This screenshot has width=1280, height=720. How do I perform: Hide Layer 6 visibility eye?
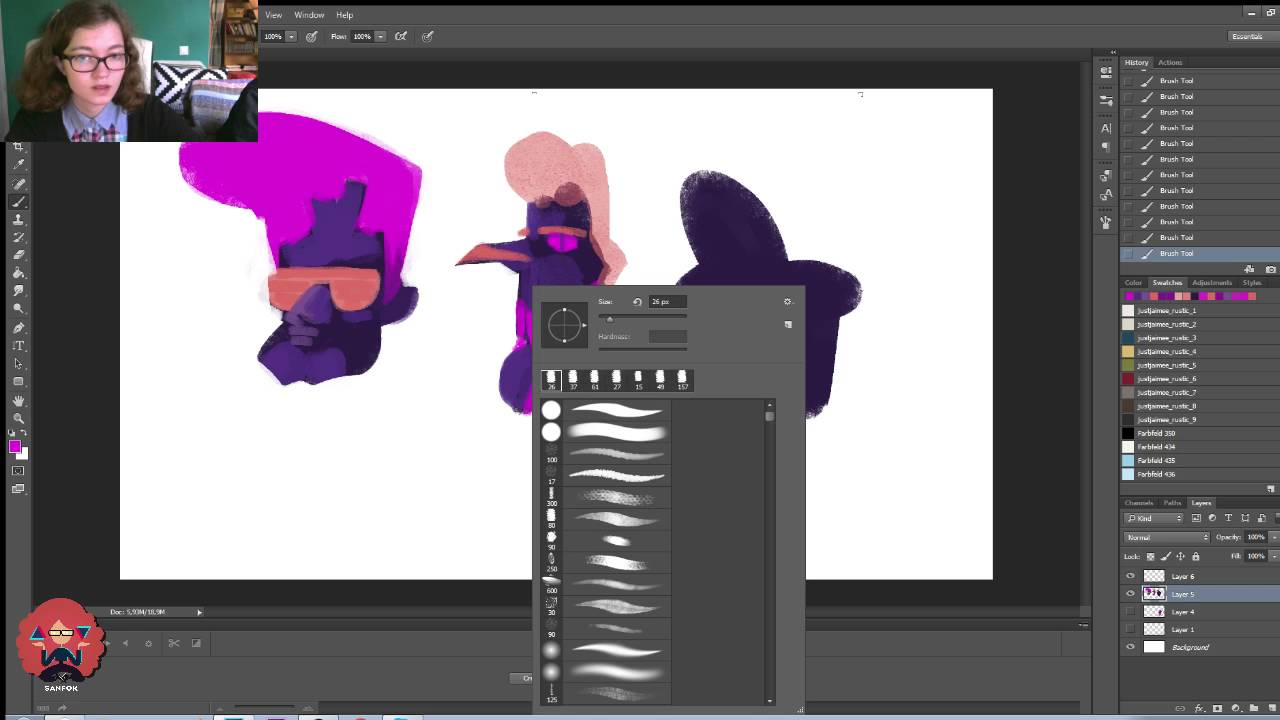(1130, 576)
